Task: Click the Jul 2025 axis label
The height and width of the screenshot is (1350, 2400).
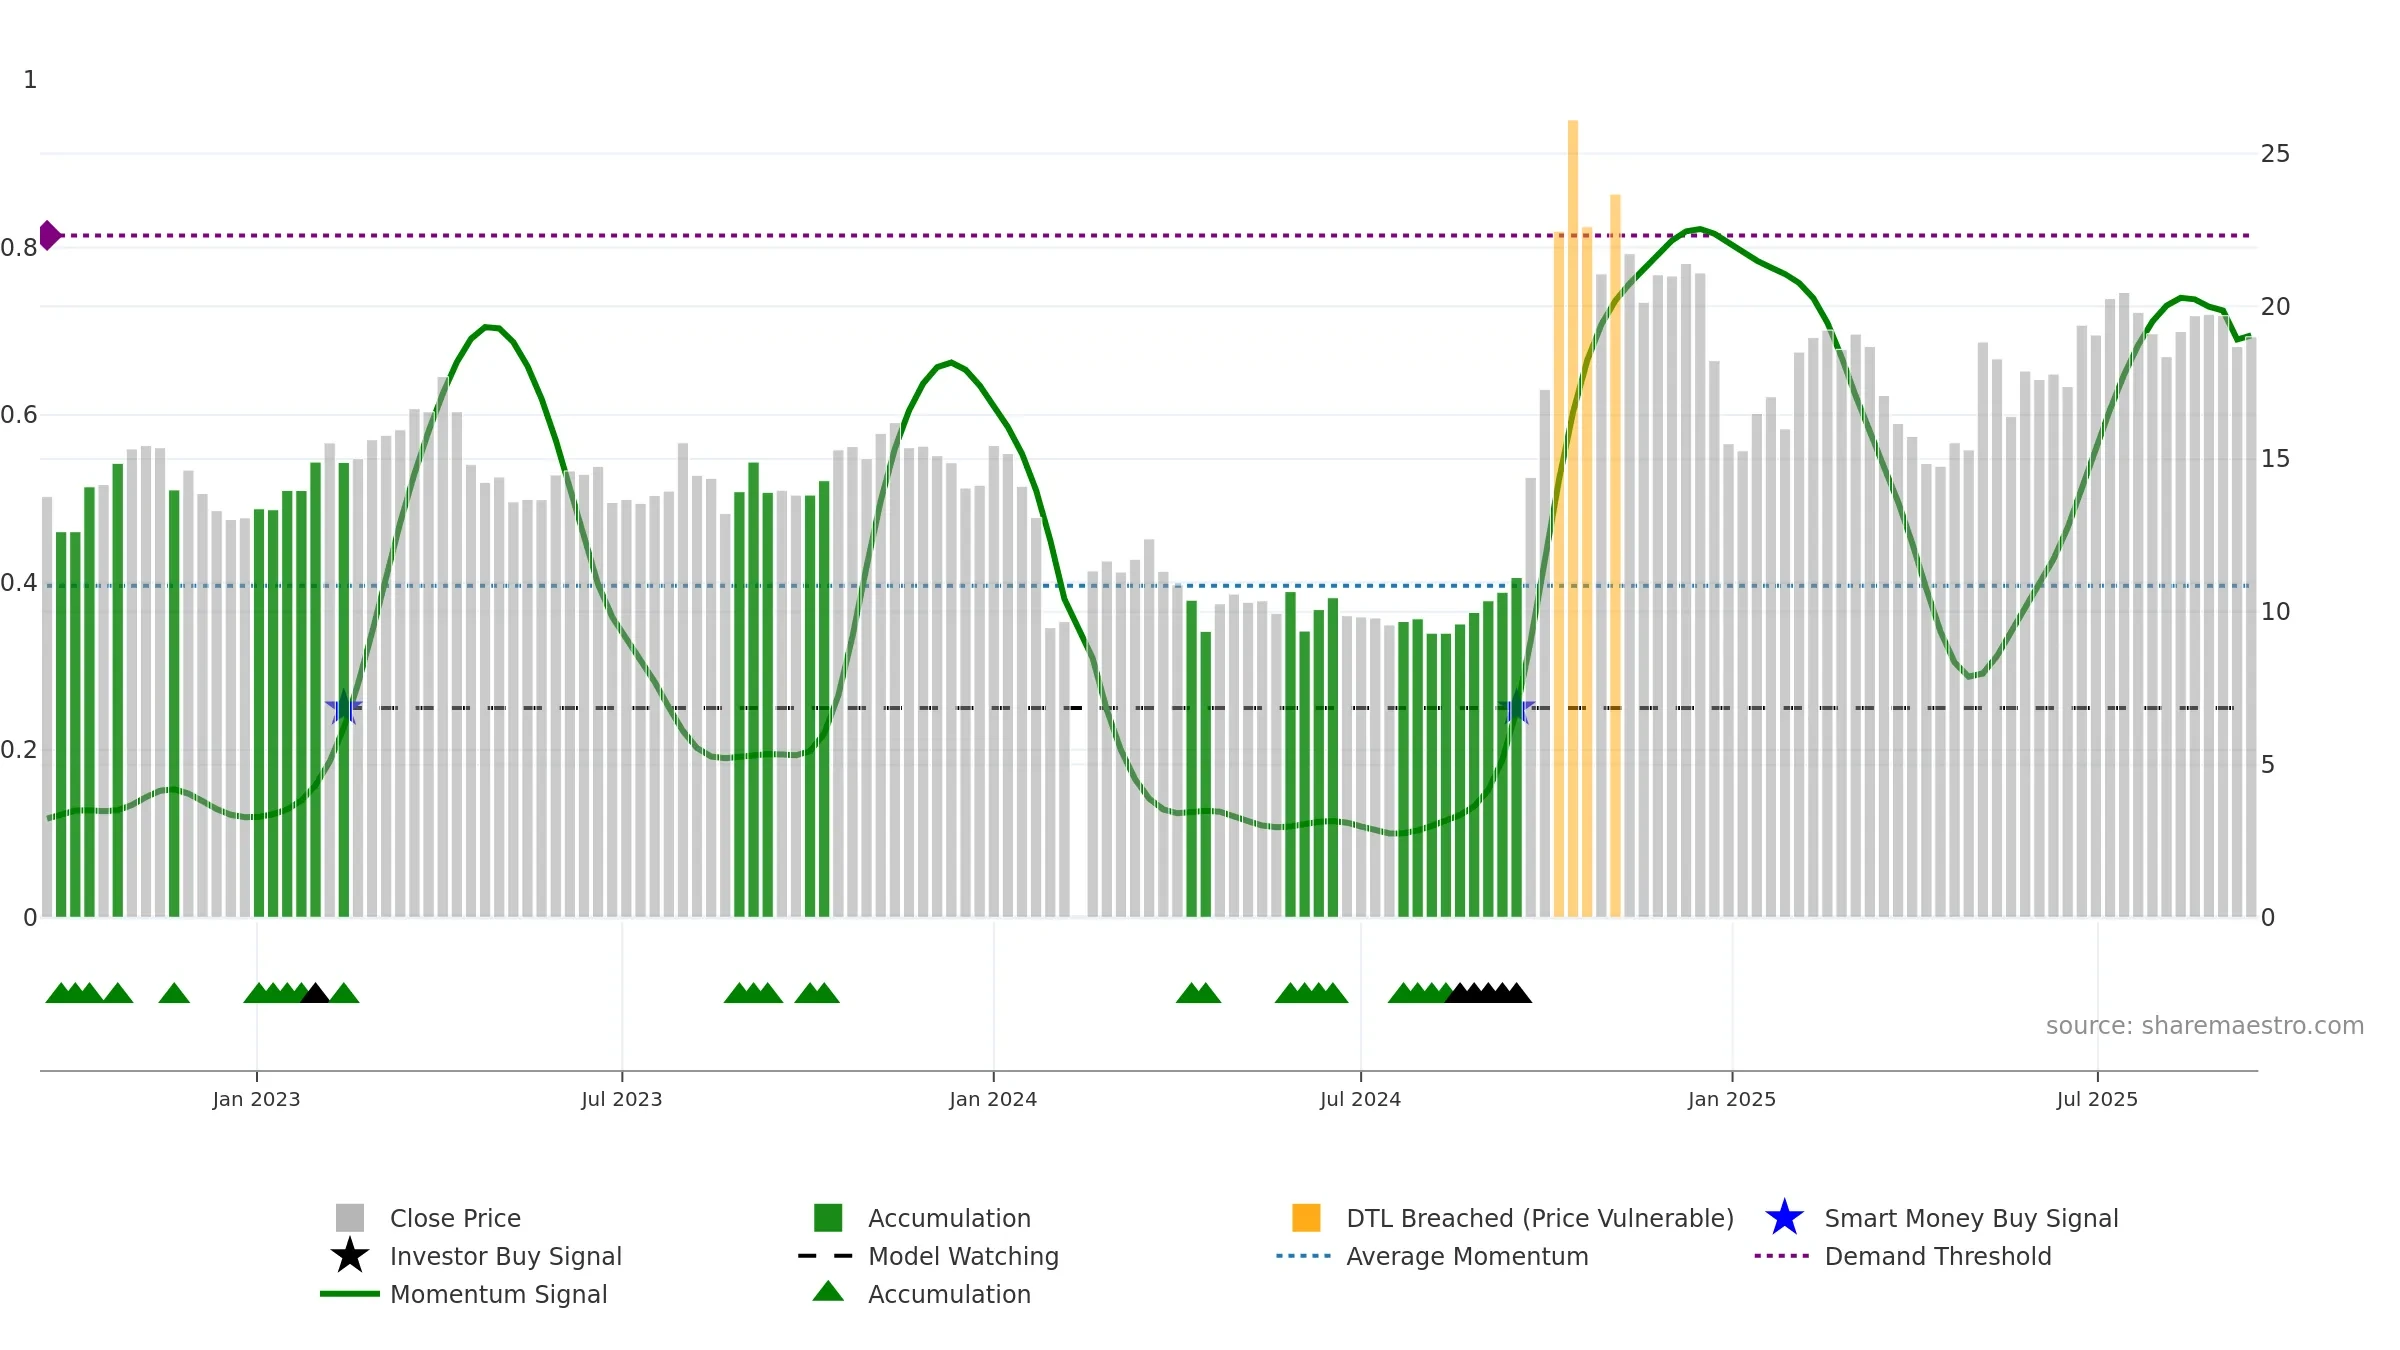Action: pyautogui.click(x=2097, y=1099)
